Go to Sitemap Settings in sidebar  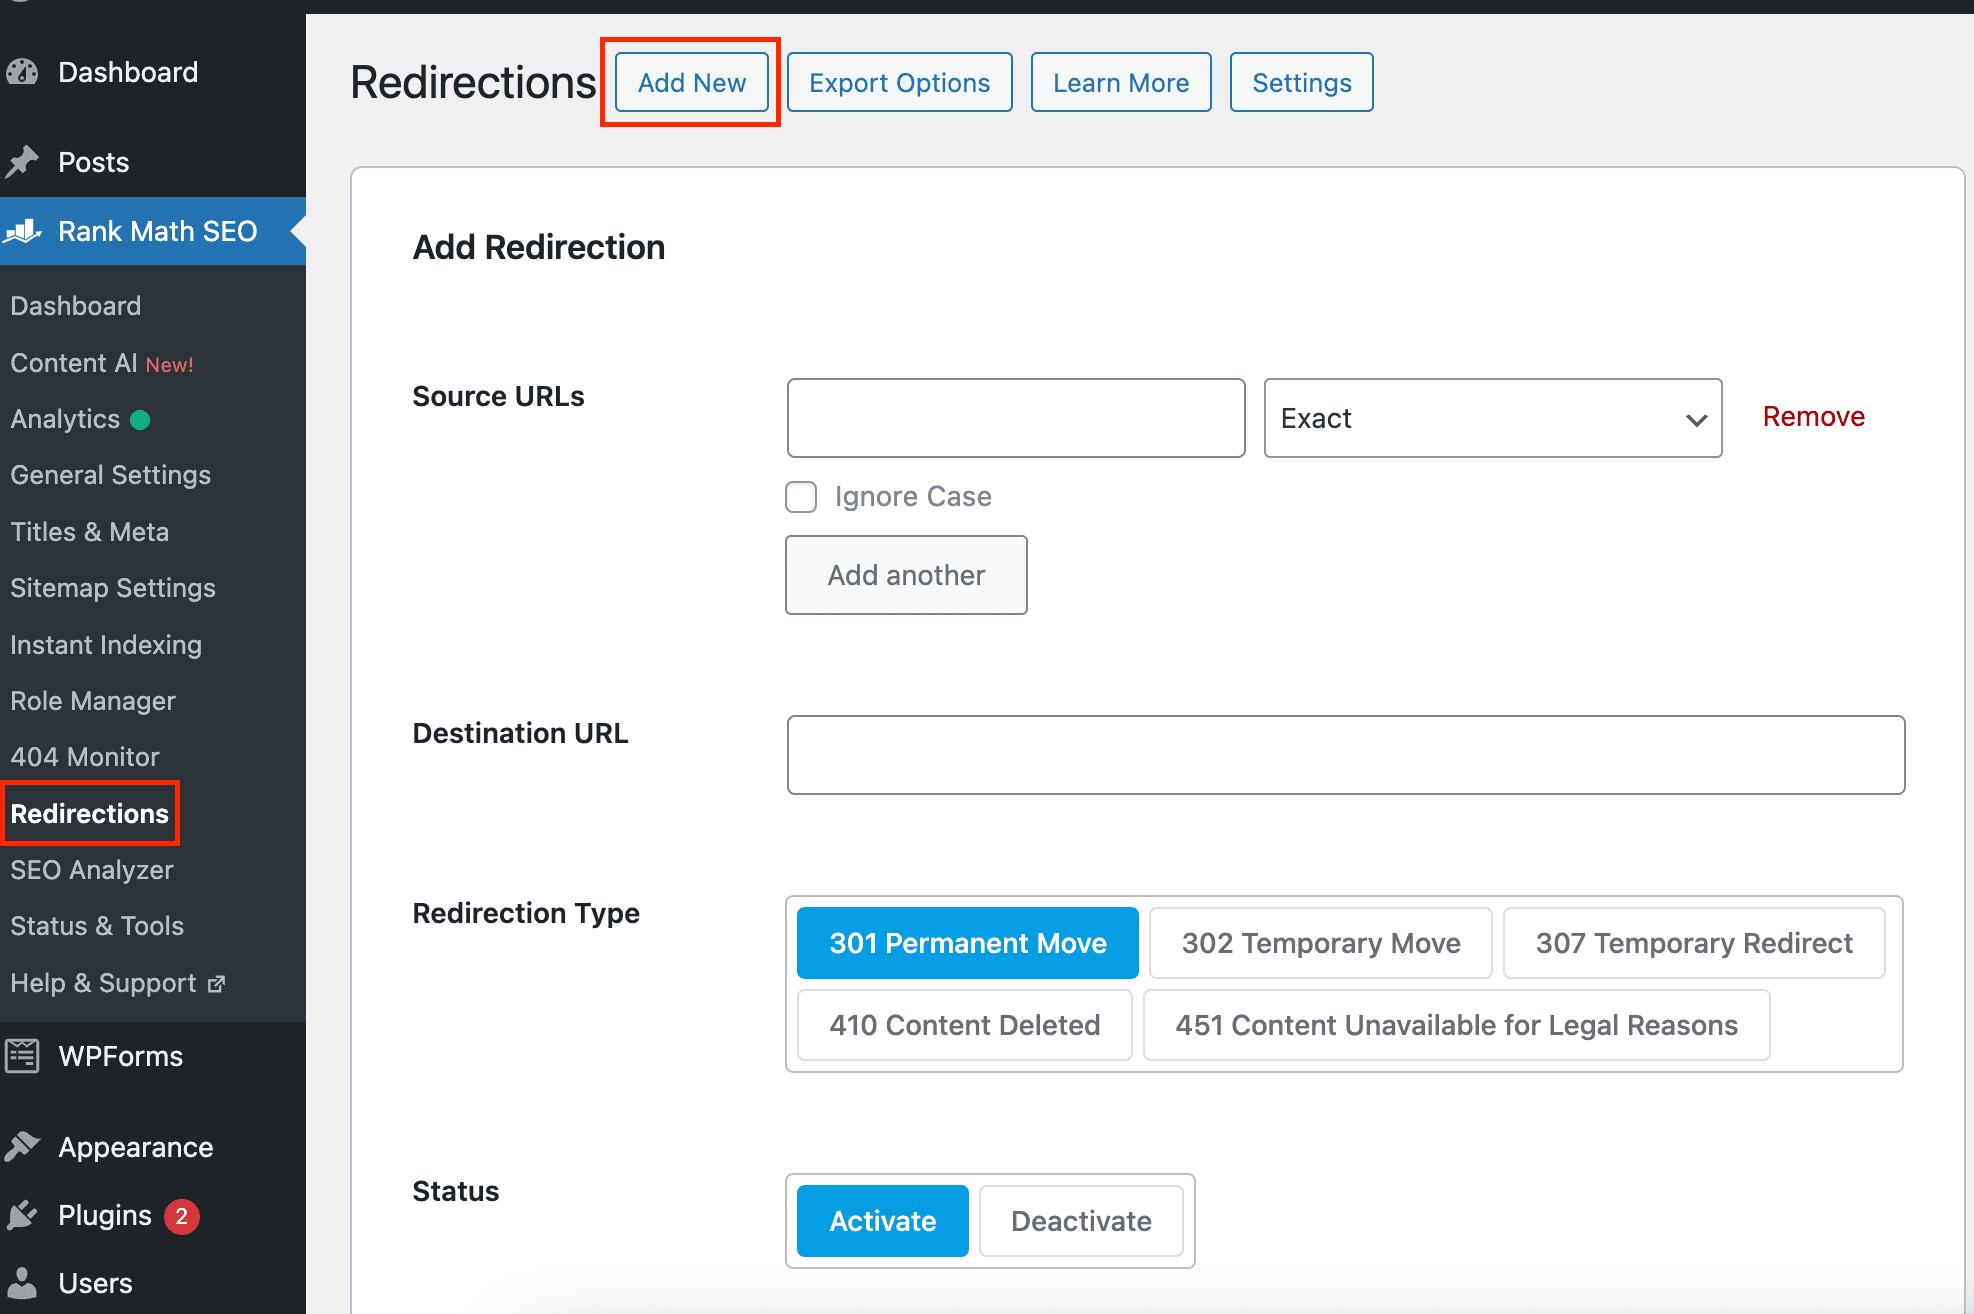pyautogui.click(x=113, y=588)
